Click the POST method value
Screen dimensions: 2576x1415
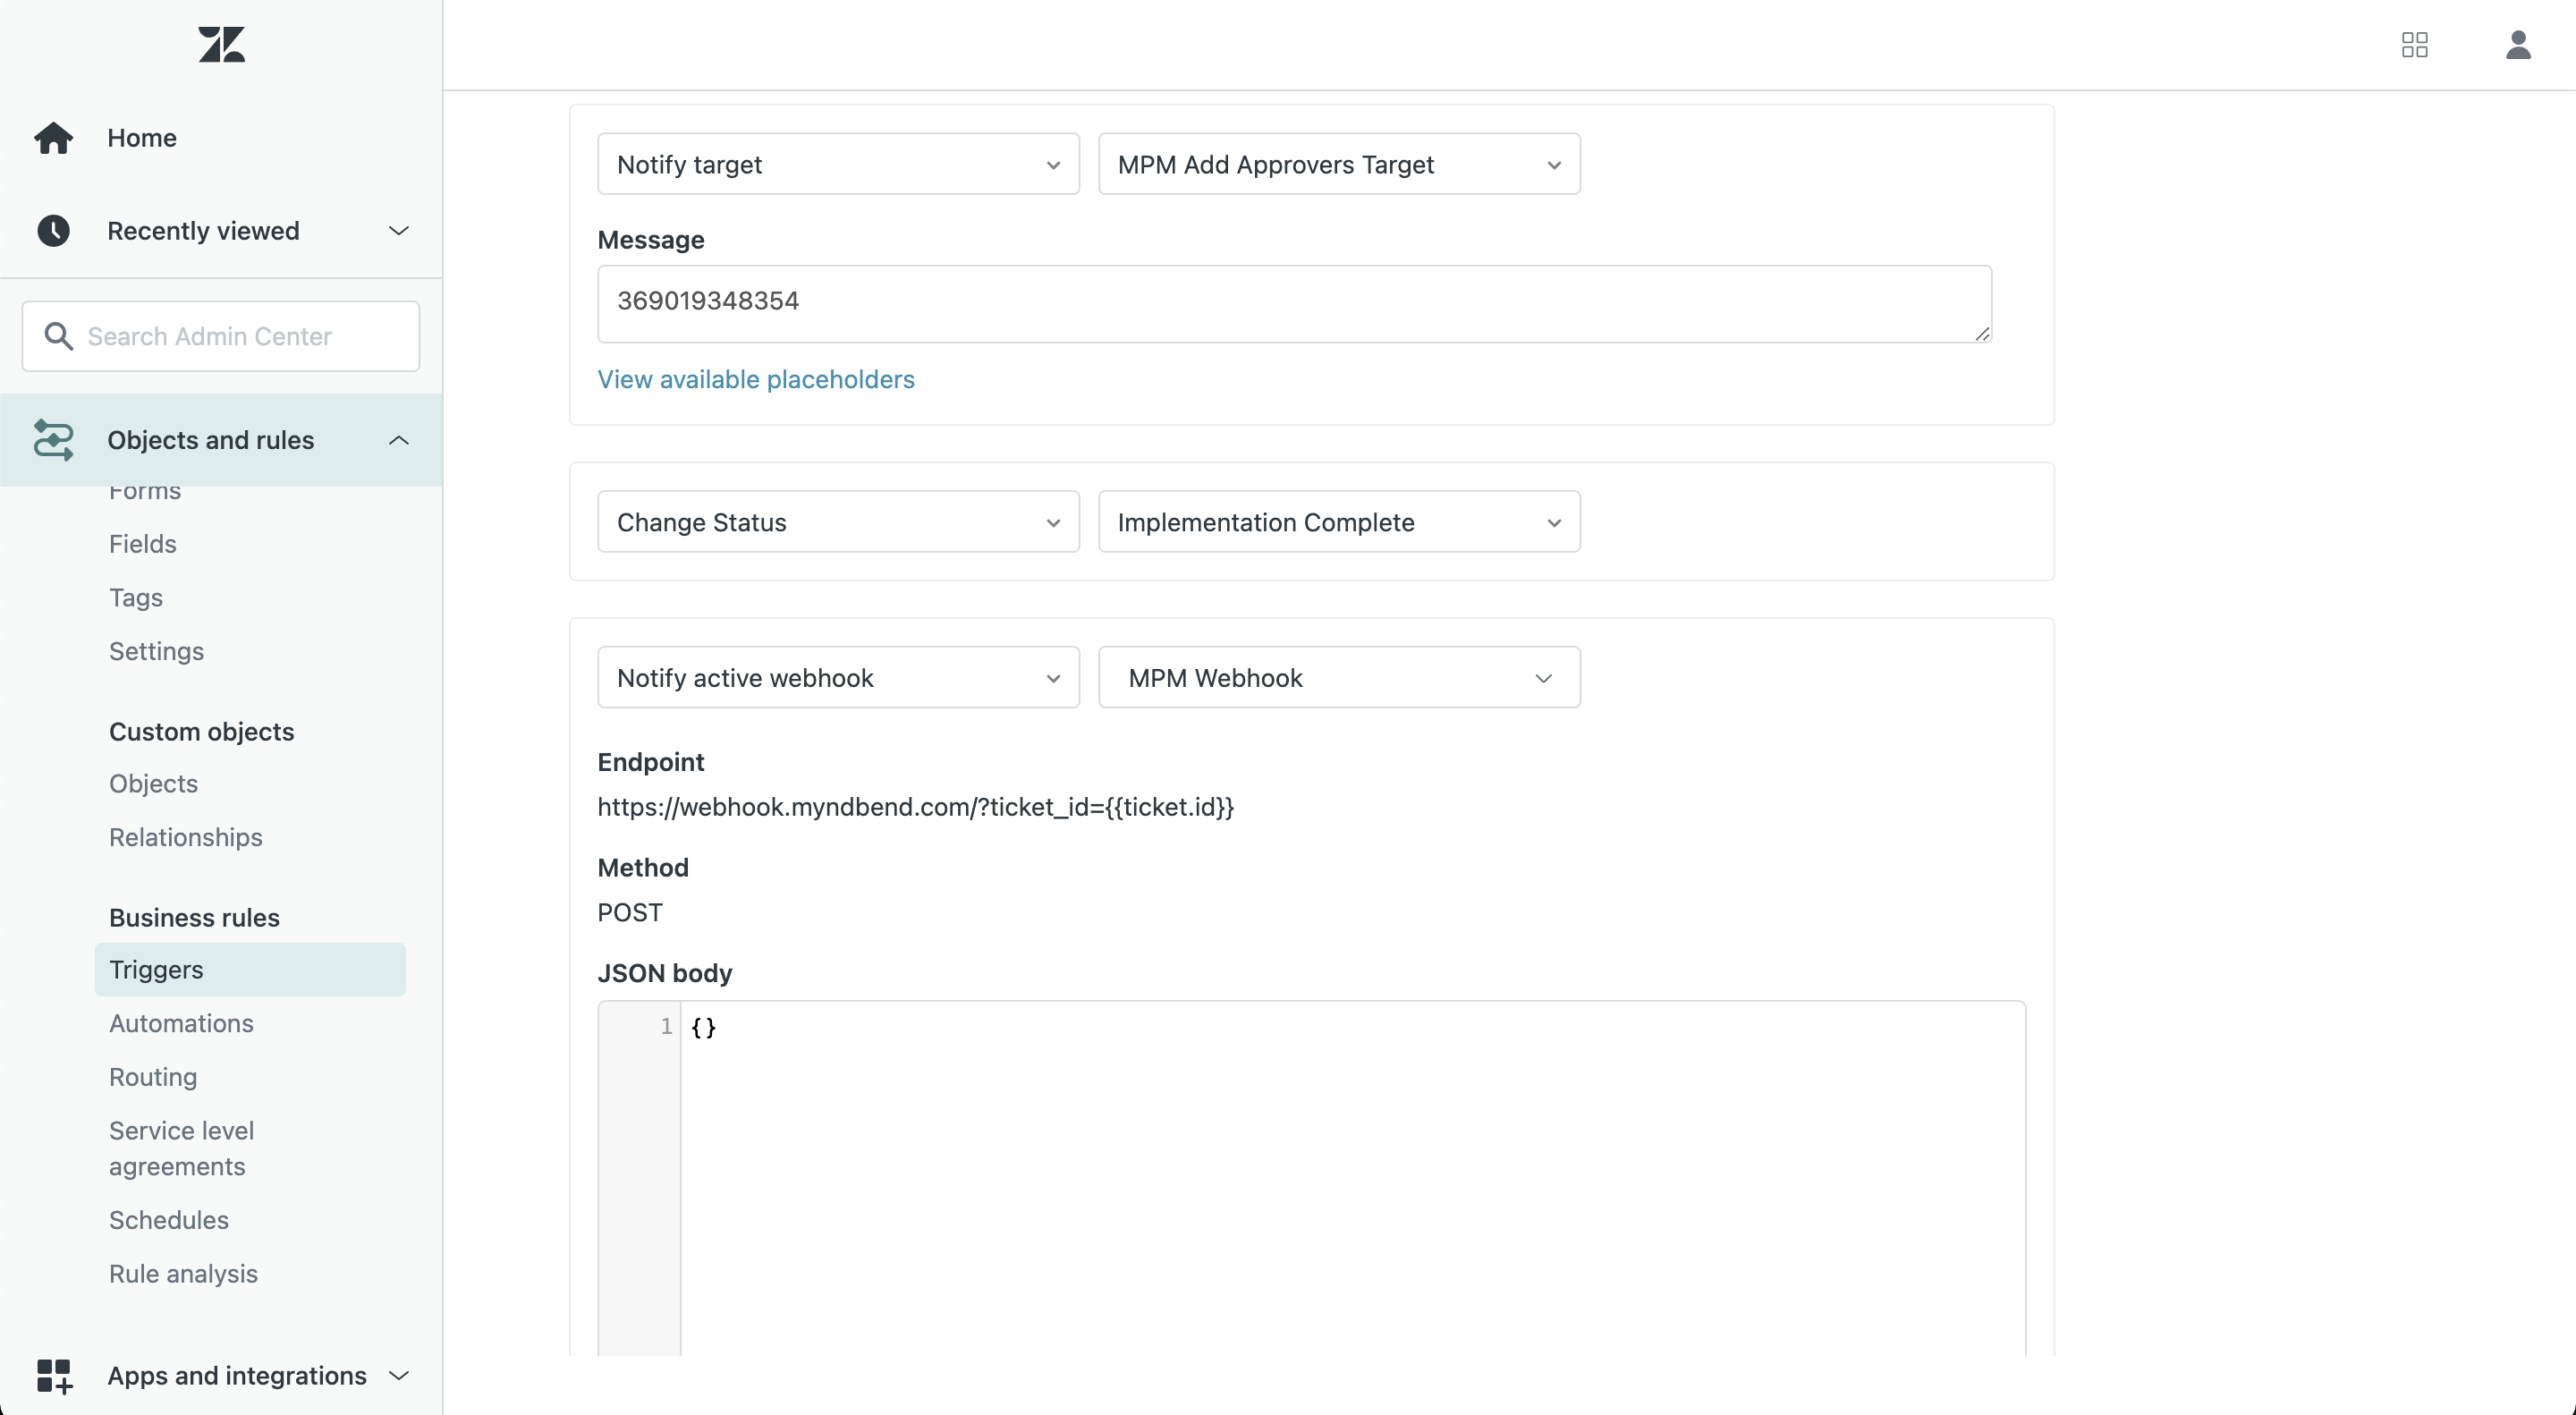[x=630, y=913]
